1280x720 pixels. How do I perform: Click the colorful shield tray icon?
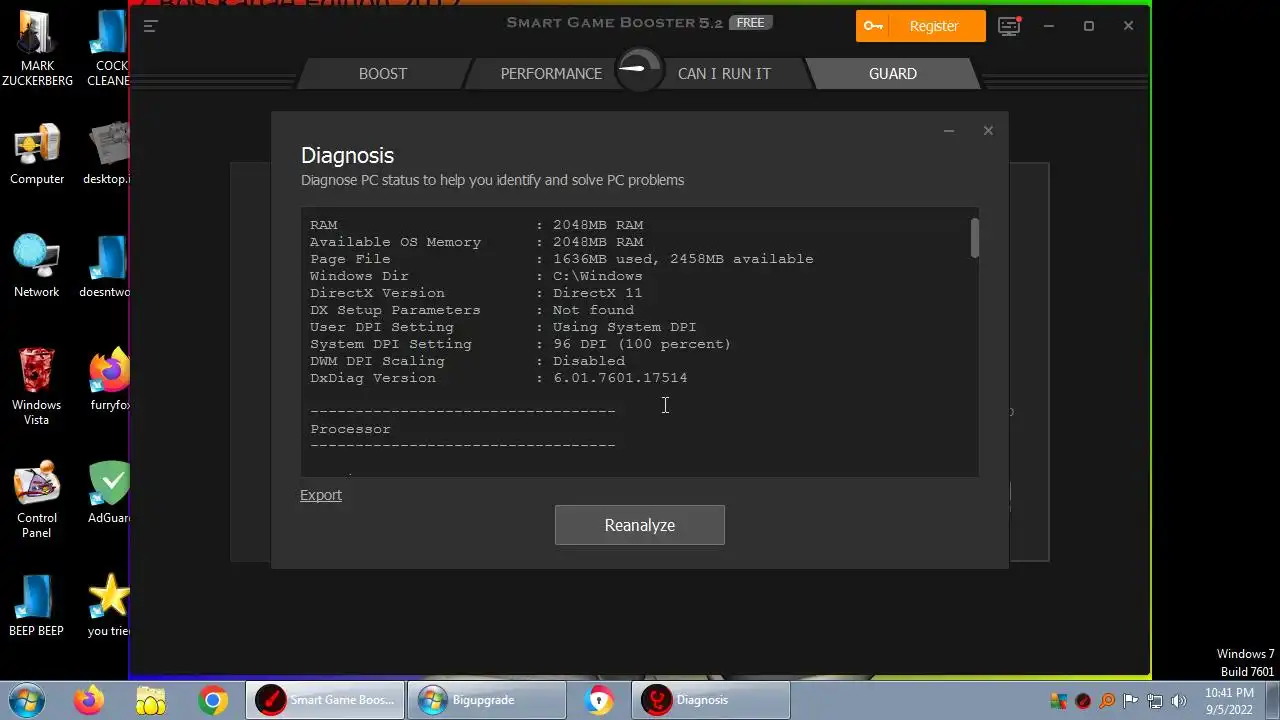1059,701
